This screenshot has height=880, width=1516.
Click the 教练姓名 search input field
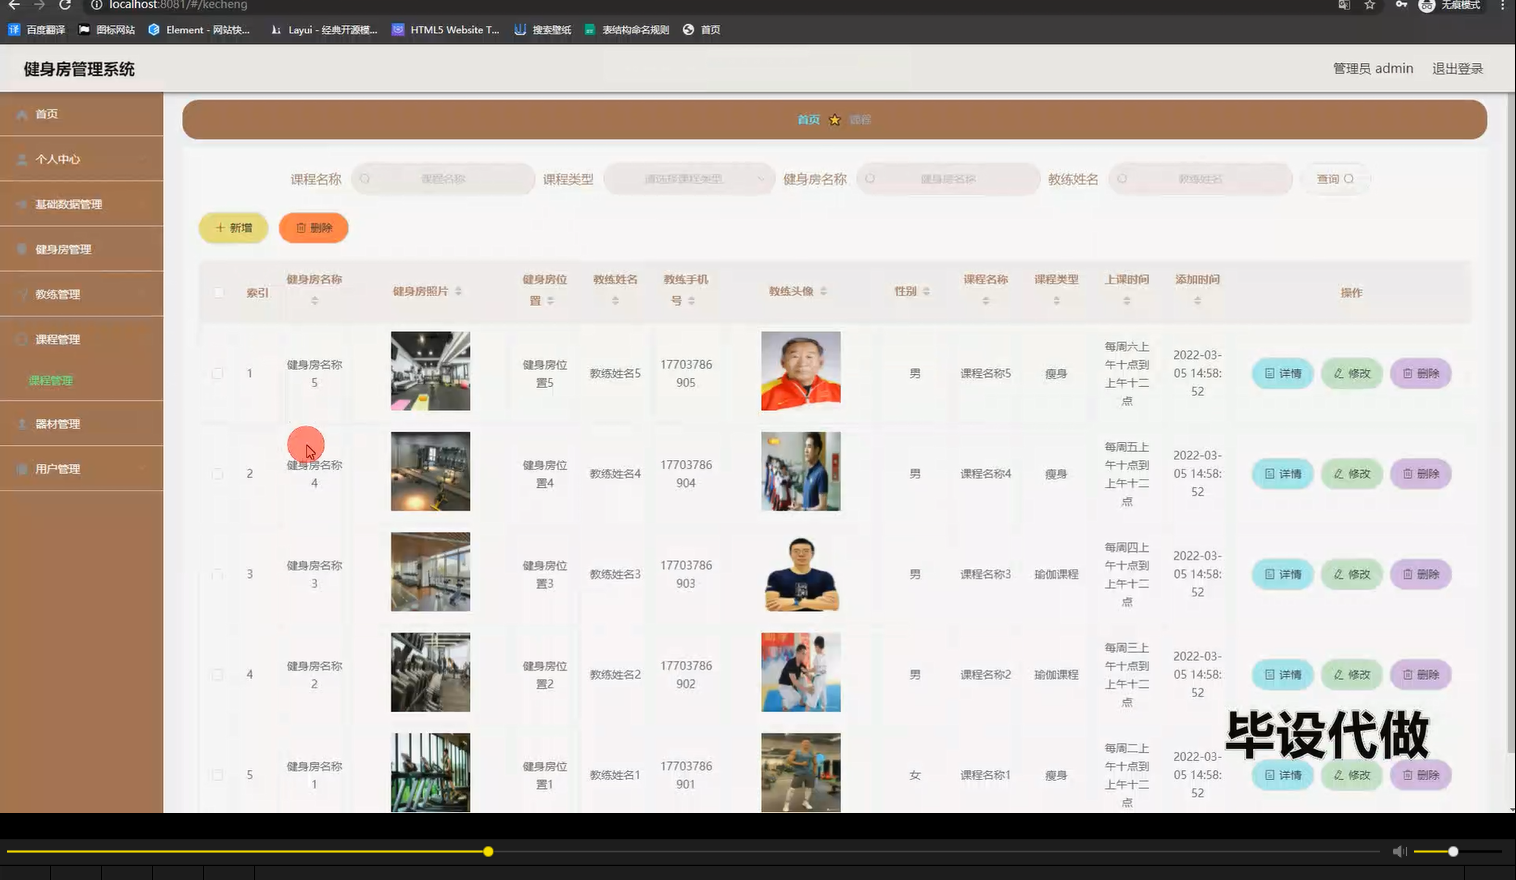point(1200,179)
